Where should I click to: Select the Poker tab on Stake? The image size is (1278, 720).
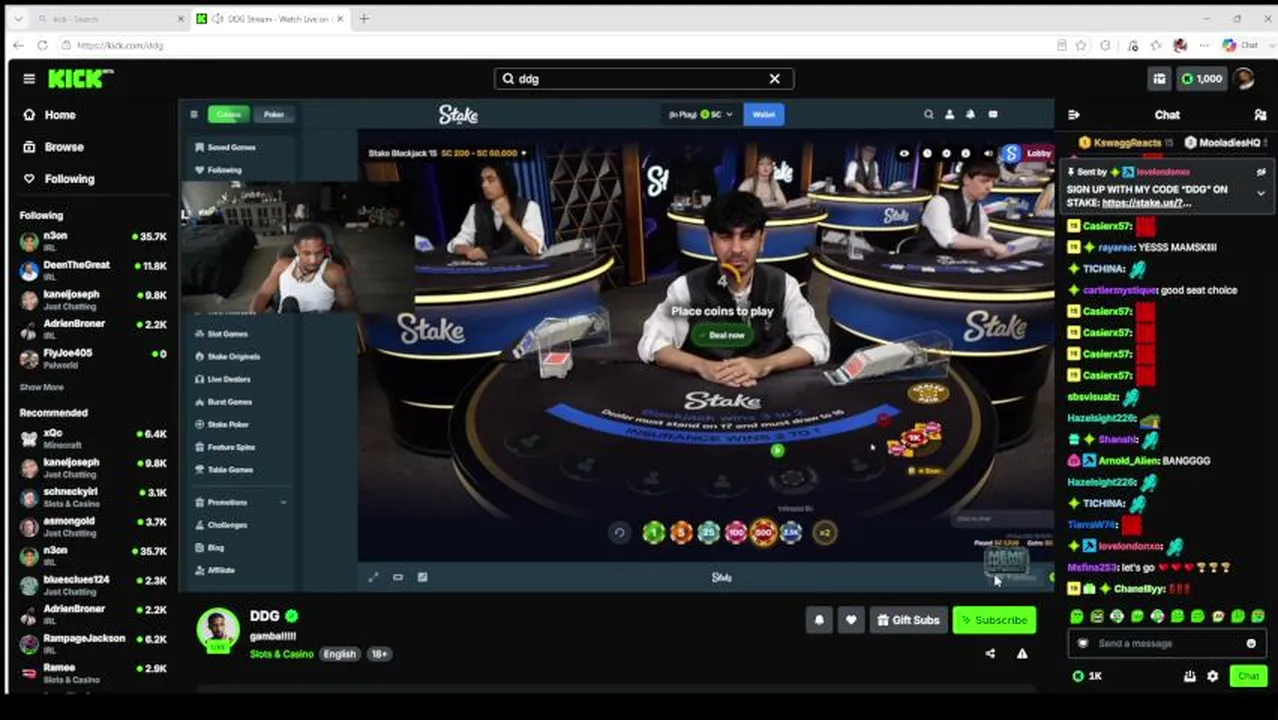[x=274, y=115]
